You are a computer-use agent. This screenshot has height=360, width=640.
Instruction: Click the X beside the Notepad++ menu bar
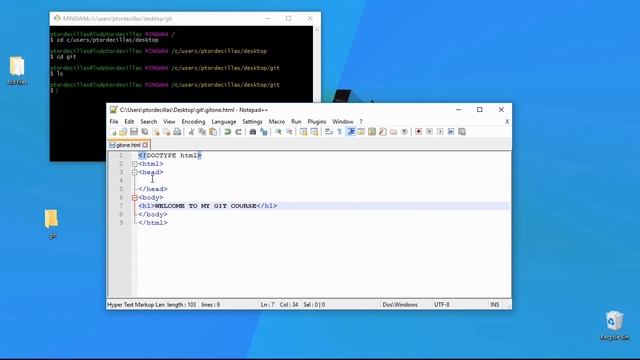tap(507, 122)
